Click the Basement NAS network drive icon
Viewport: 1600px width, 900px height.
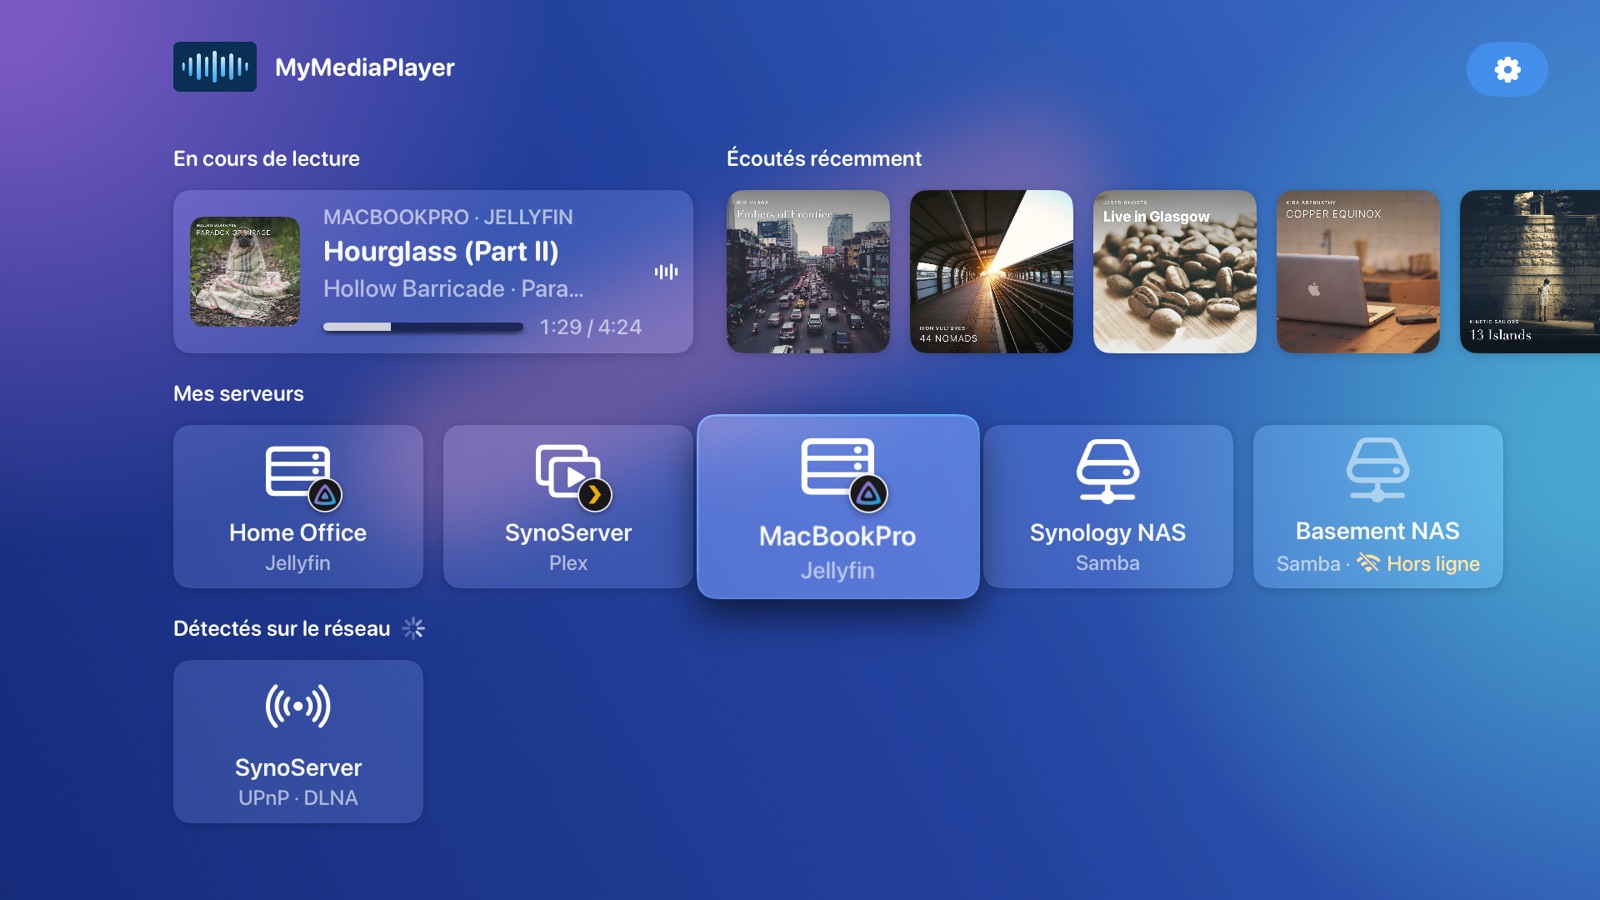[1378, 469]
